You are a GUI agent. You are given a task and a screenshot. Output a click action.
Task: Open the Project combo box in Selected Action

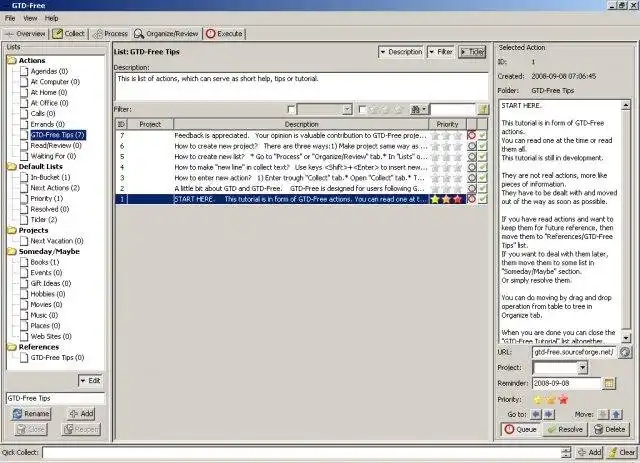pyautogui.click(x=560, y=367)
